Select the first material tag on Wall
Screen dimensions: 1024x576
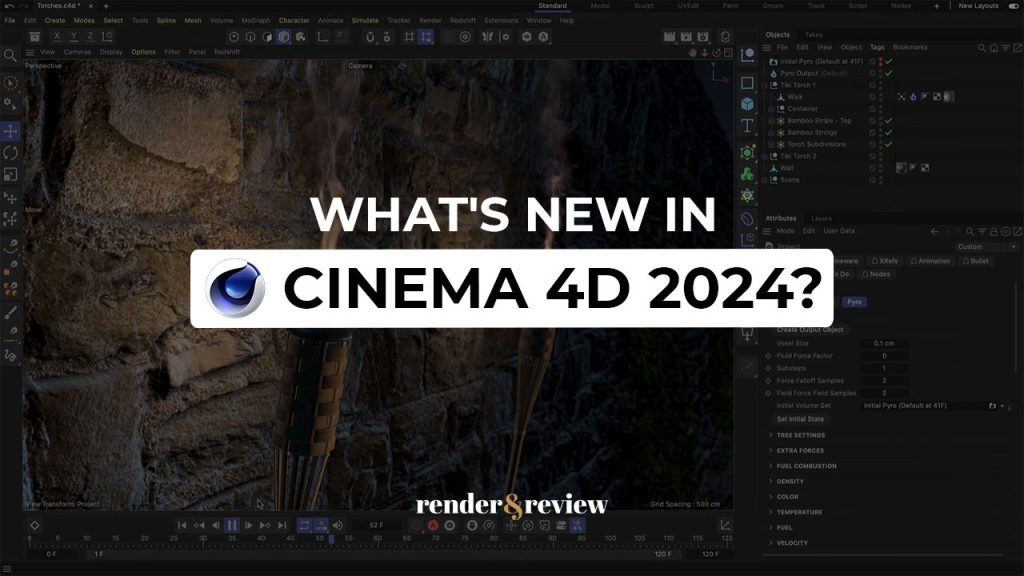click(901, 168)
